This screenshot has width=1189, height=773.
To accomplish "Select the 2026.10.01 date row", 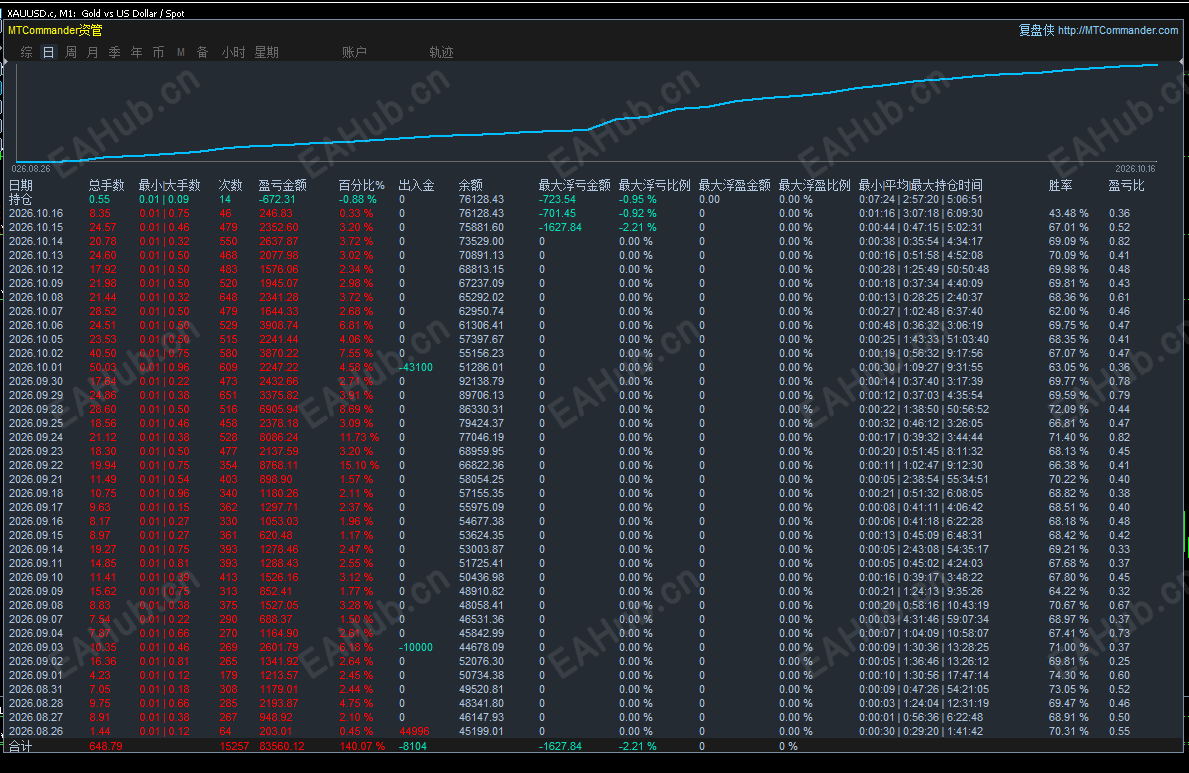I will coord(594,367).
